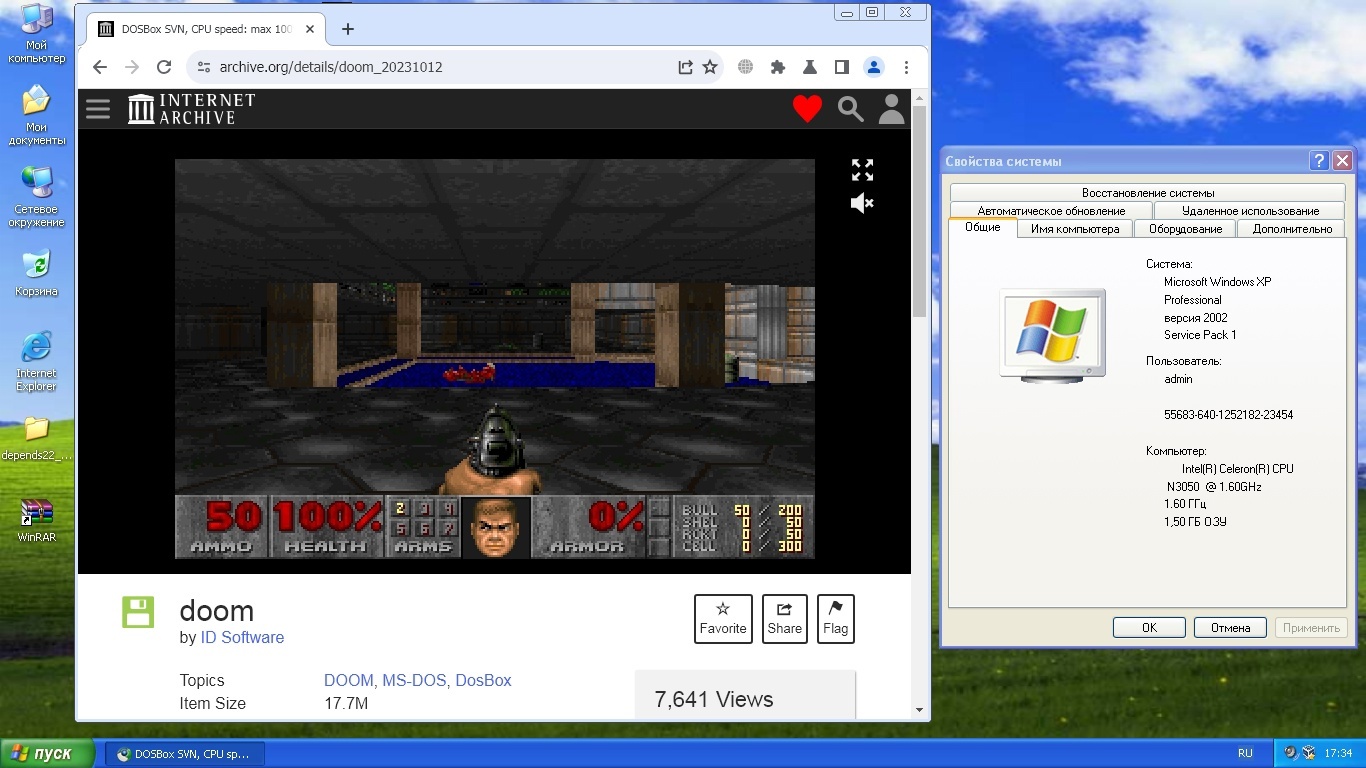
Task: Go forward in Chrome
Action: [x=132, y=67]
